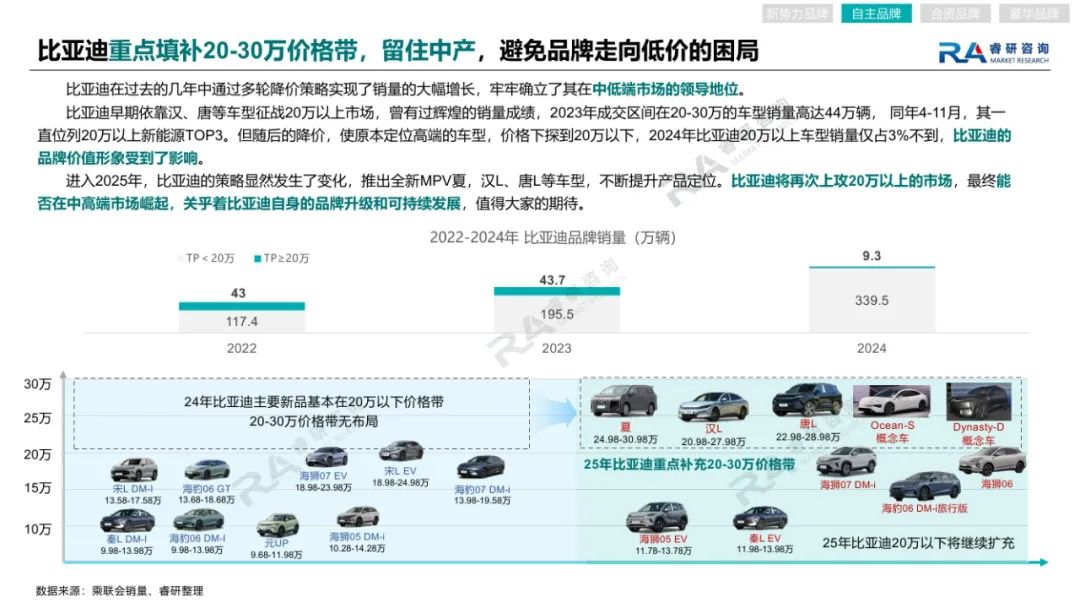This screenshot has height=608, width=1080.
Task: Click the 9.3 value above 2024 bar
Action: click(x=871, y=255)
